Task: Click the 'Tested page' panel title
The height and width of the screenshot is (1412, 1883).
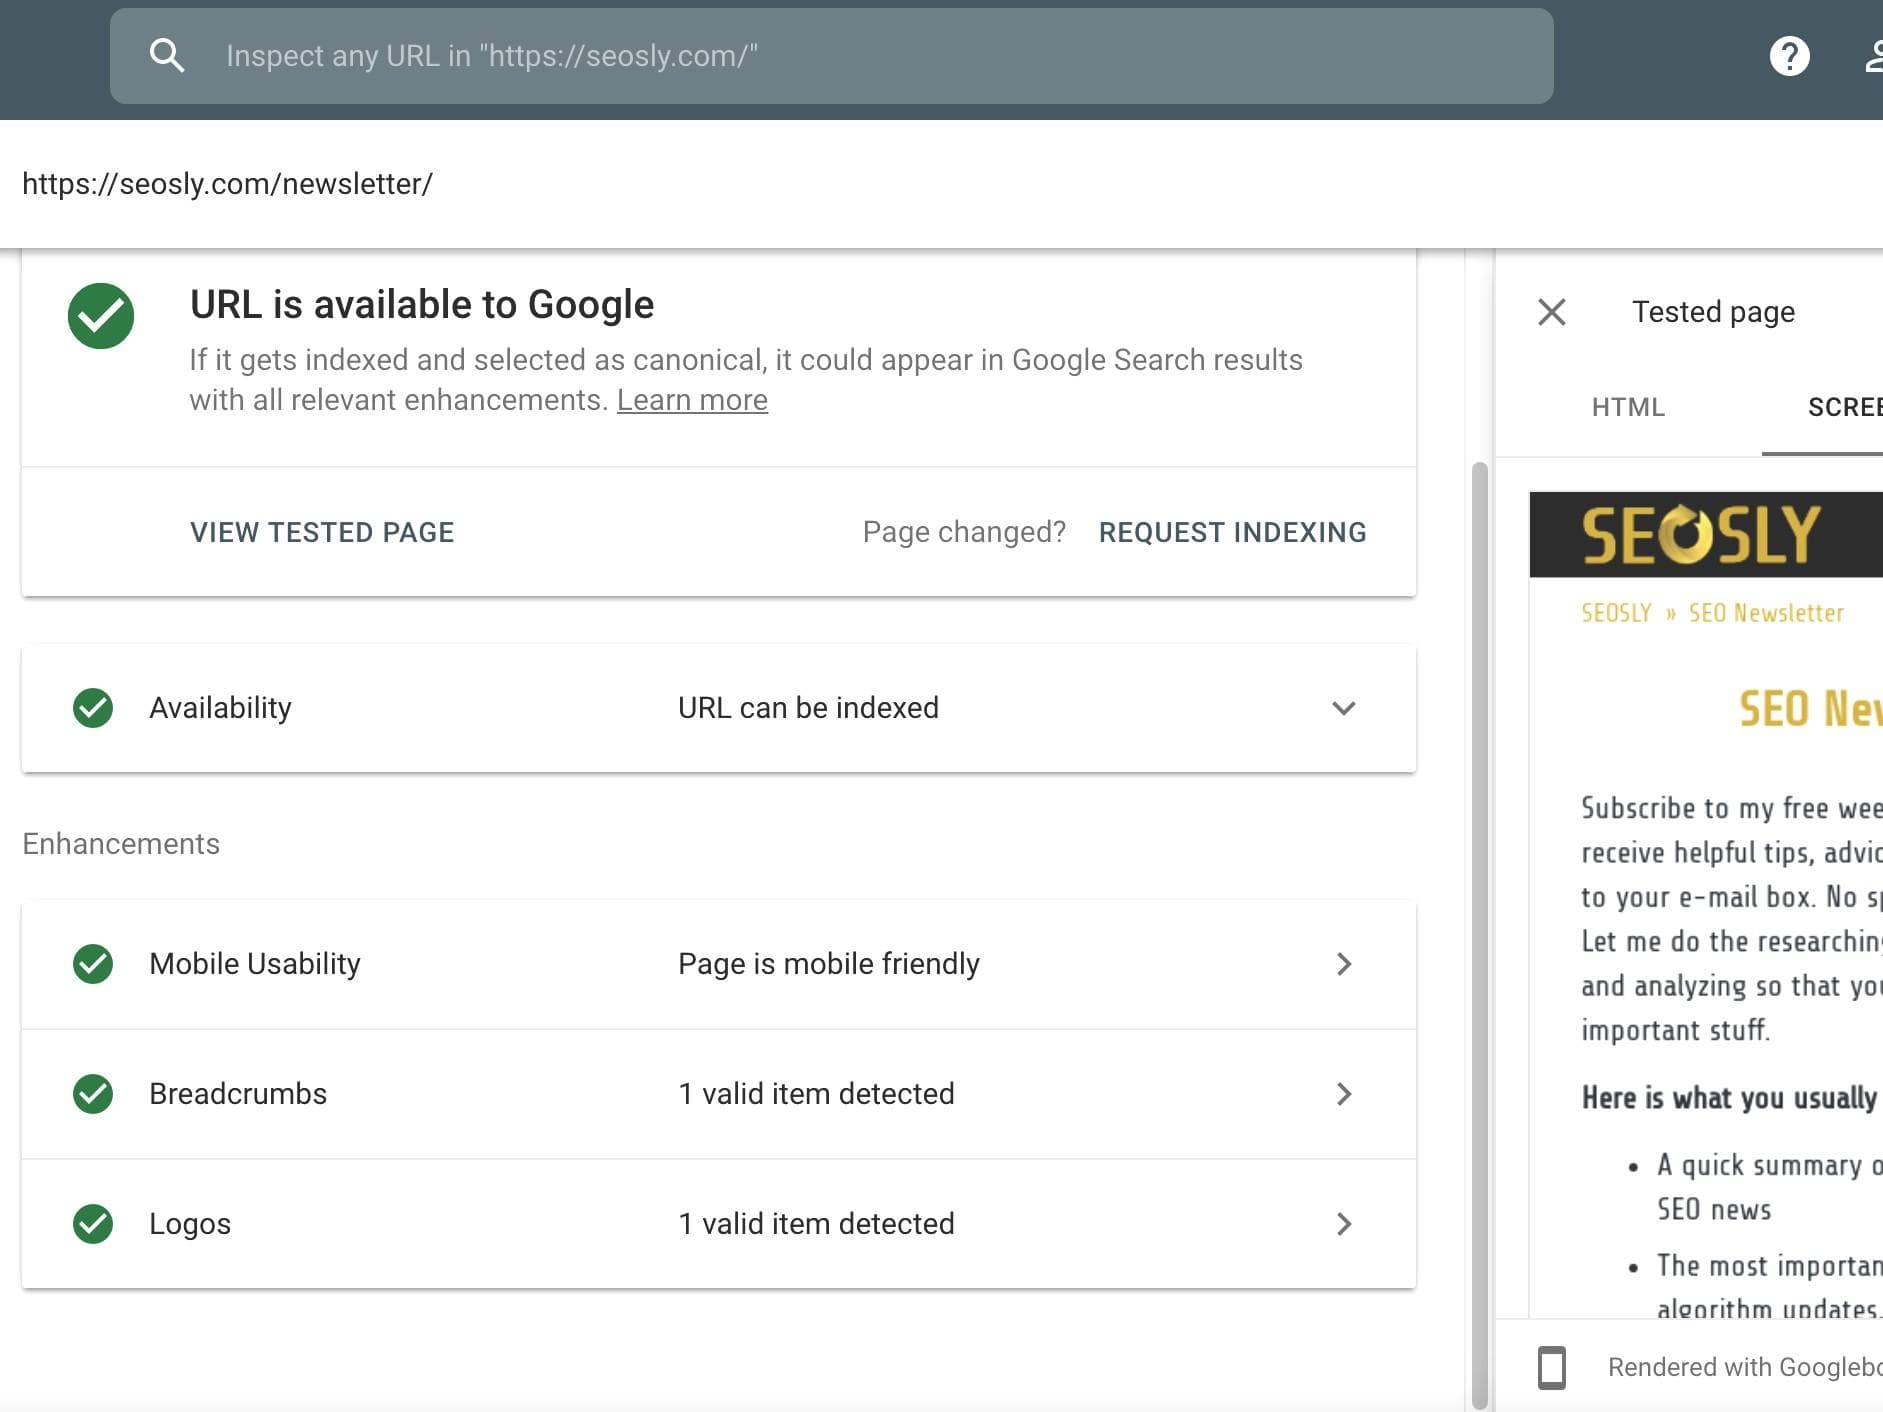Action: (1713, 312)
